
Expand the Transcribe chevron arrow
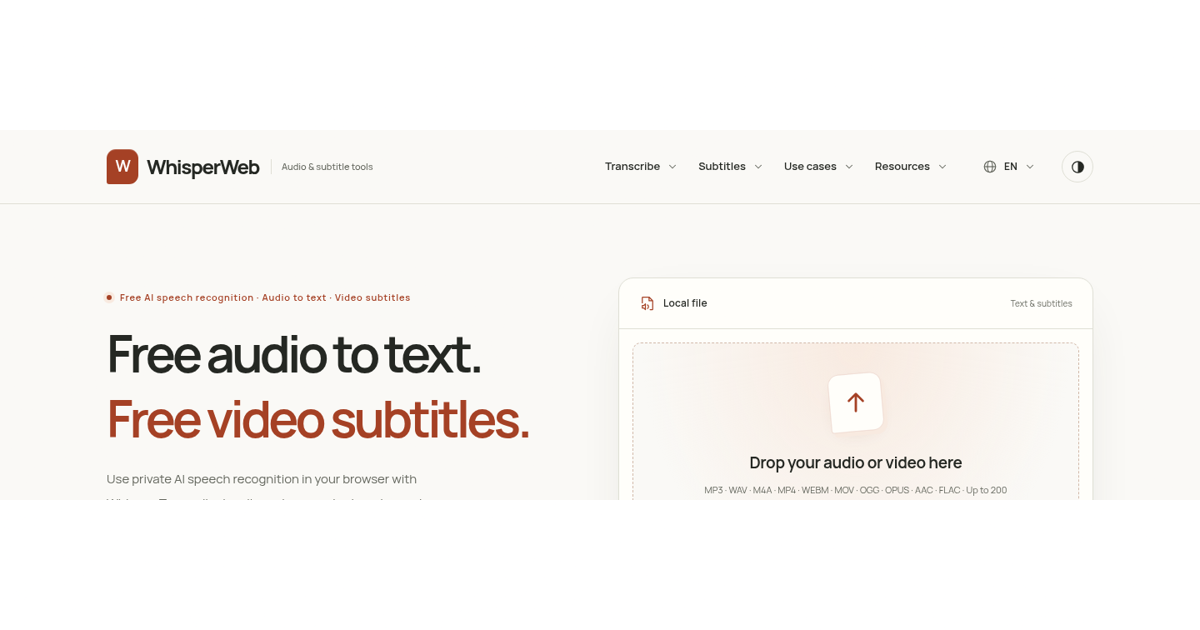tap(673, 167)
